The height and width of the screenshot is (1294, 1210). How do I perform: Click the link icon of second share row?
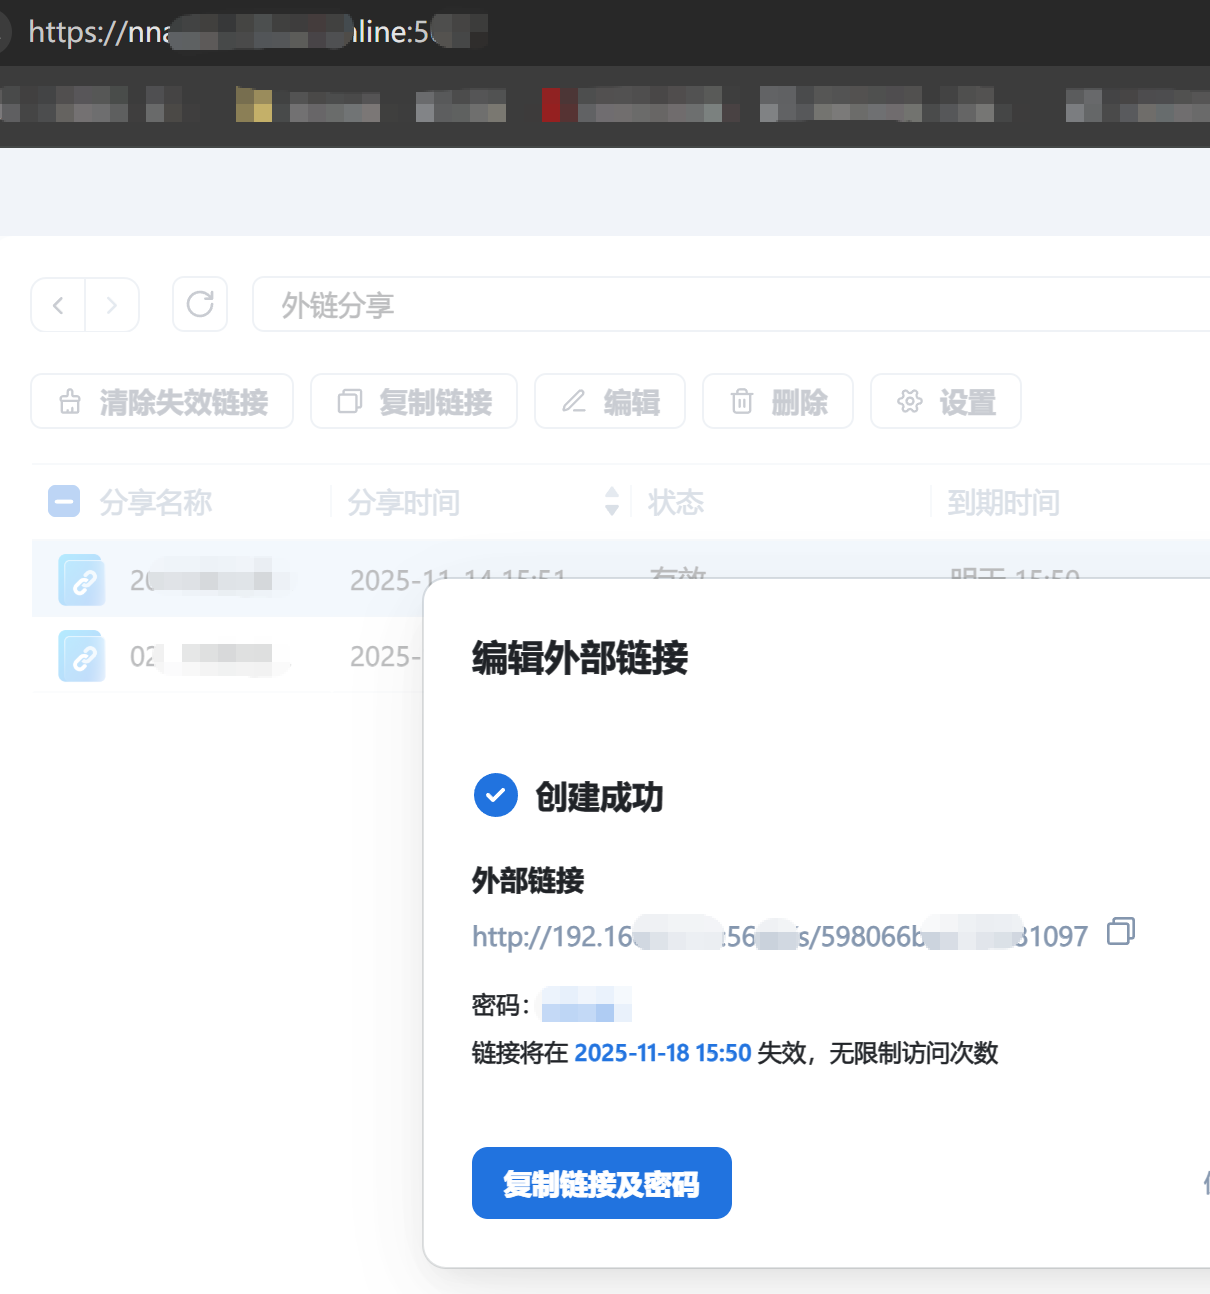82,656
